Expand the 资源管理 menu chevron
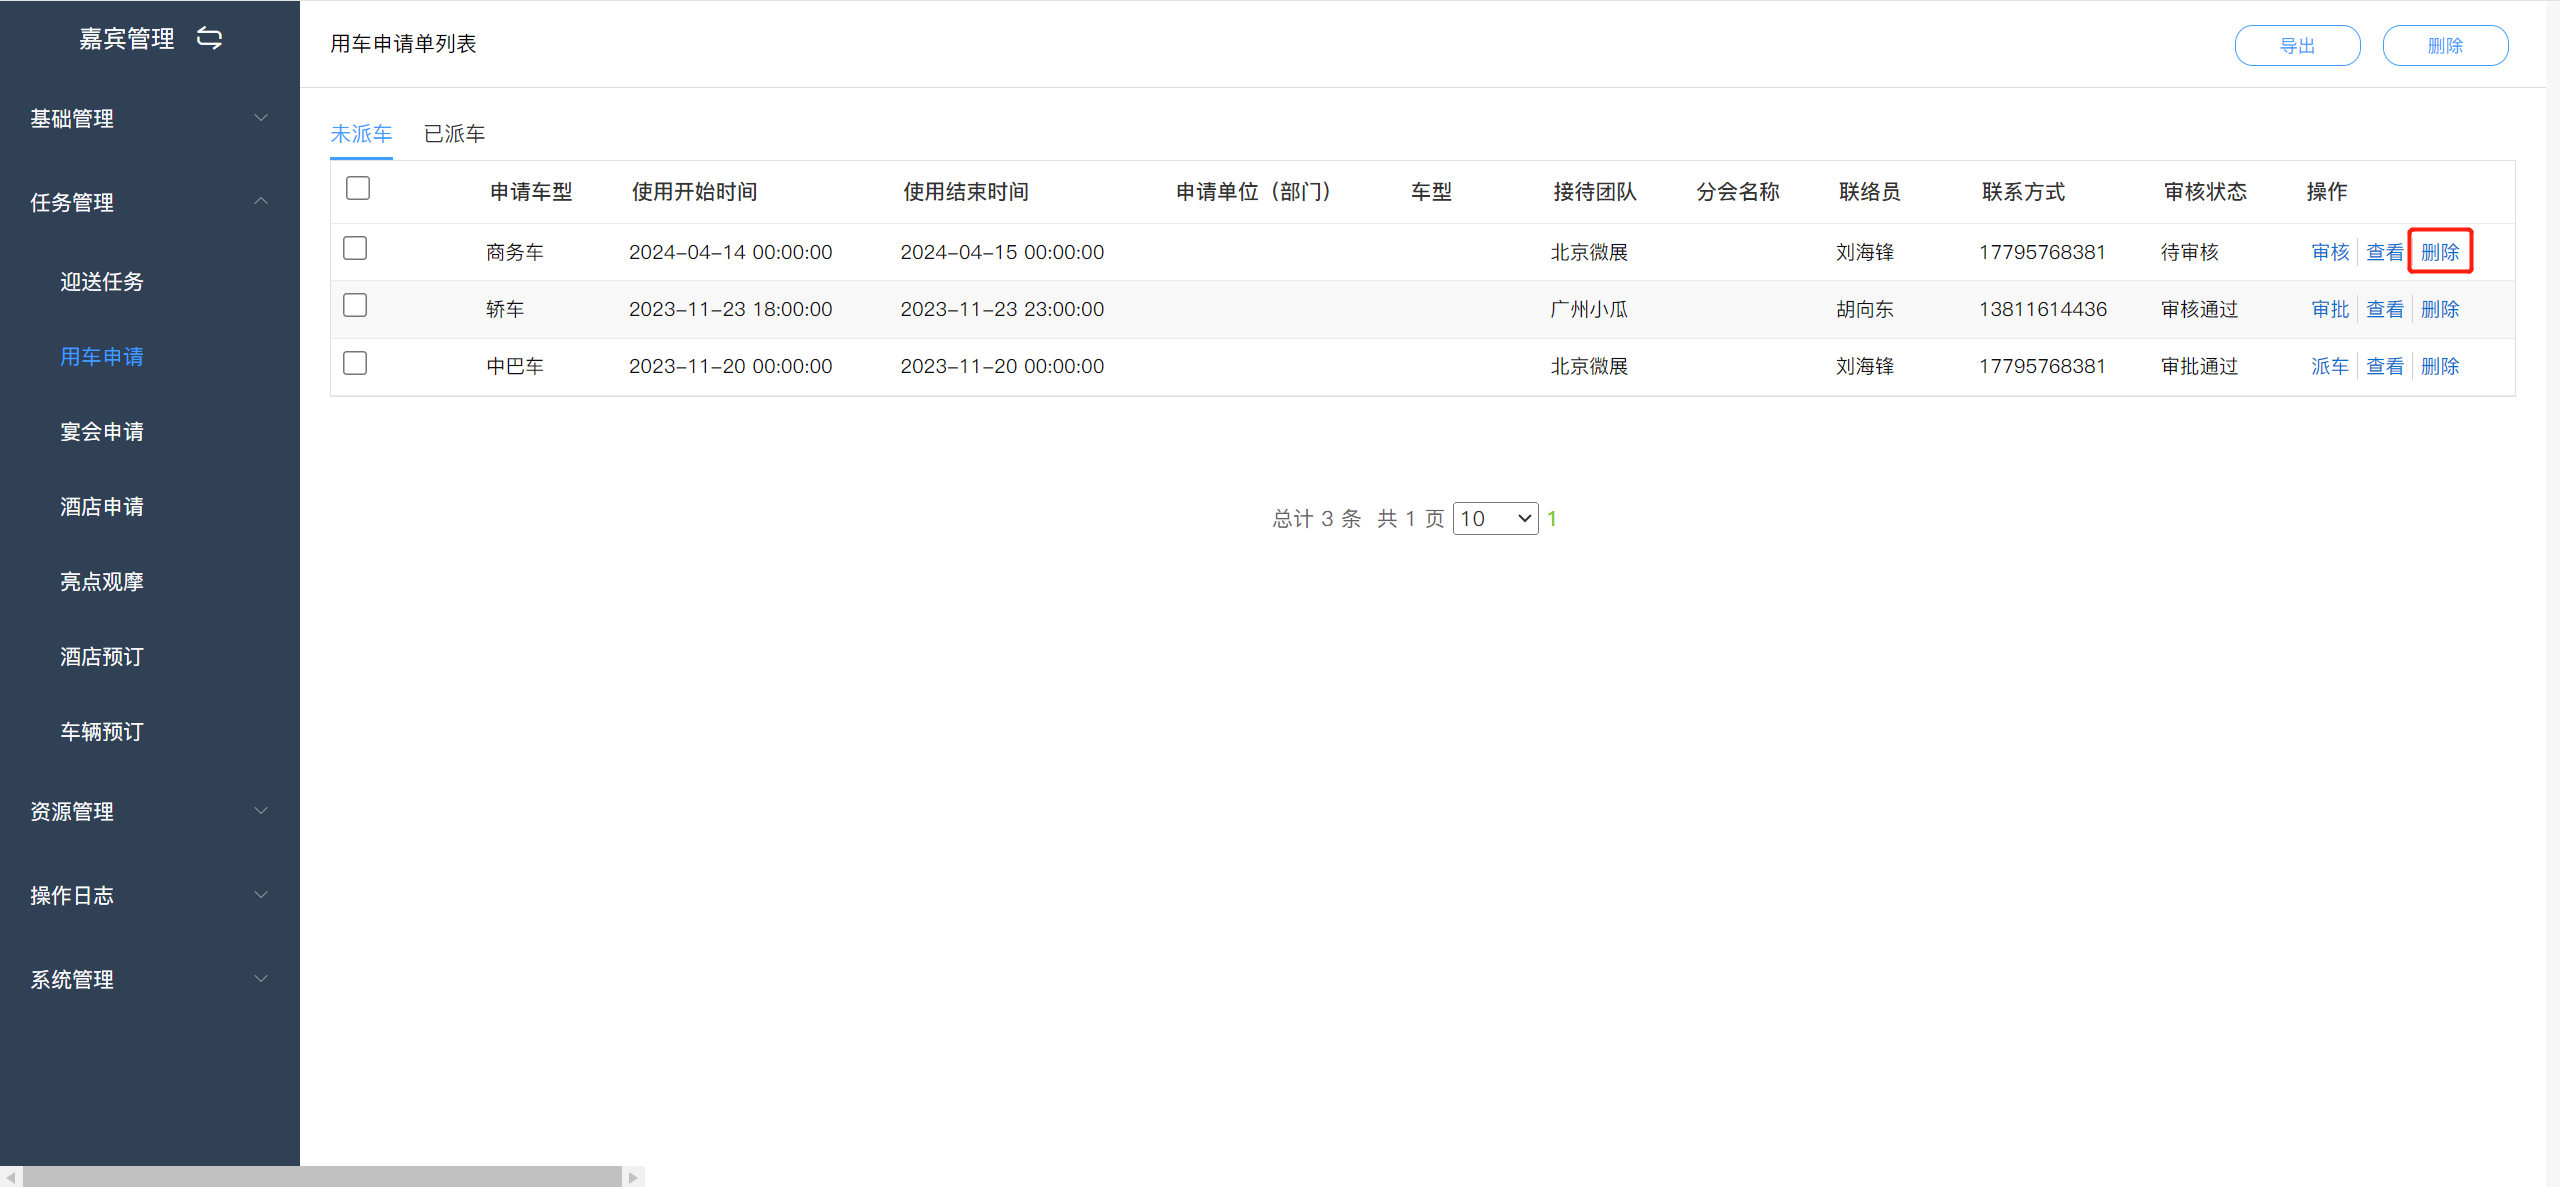 click(261, 810)
